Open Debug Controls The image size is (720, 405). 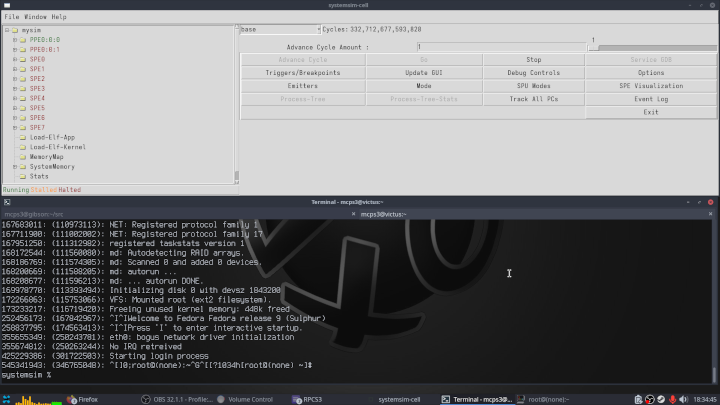point(534,73)
